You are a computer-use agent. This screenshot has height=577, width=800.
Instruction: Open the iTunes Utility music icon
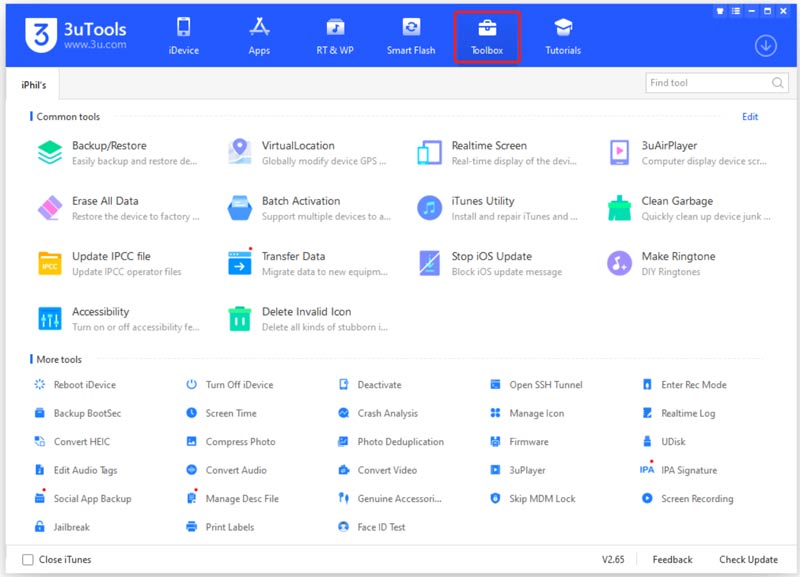click(429, 208)
